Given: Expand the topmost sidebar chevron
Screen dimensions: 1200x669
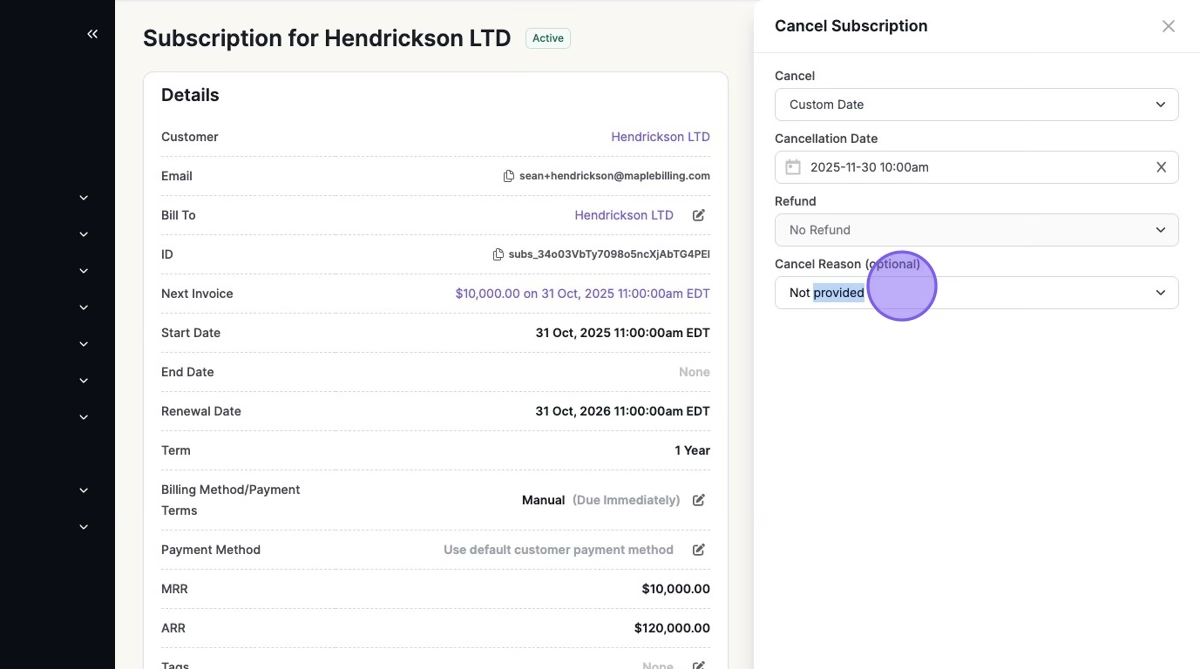Looking at the screenshot, I should (x=84, y=198).
